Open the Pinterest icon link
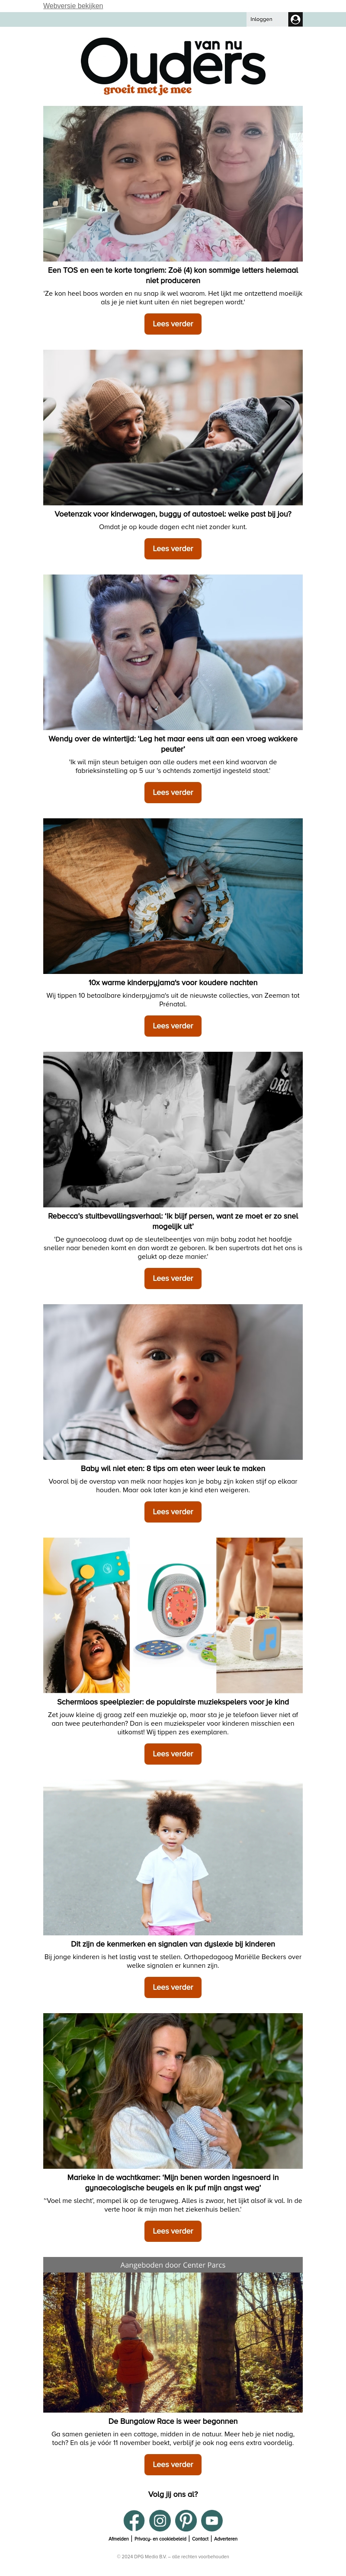346x2576 pixels. (186, 2520)
